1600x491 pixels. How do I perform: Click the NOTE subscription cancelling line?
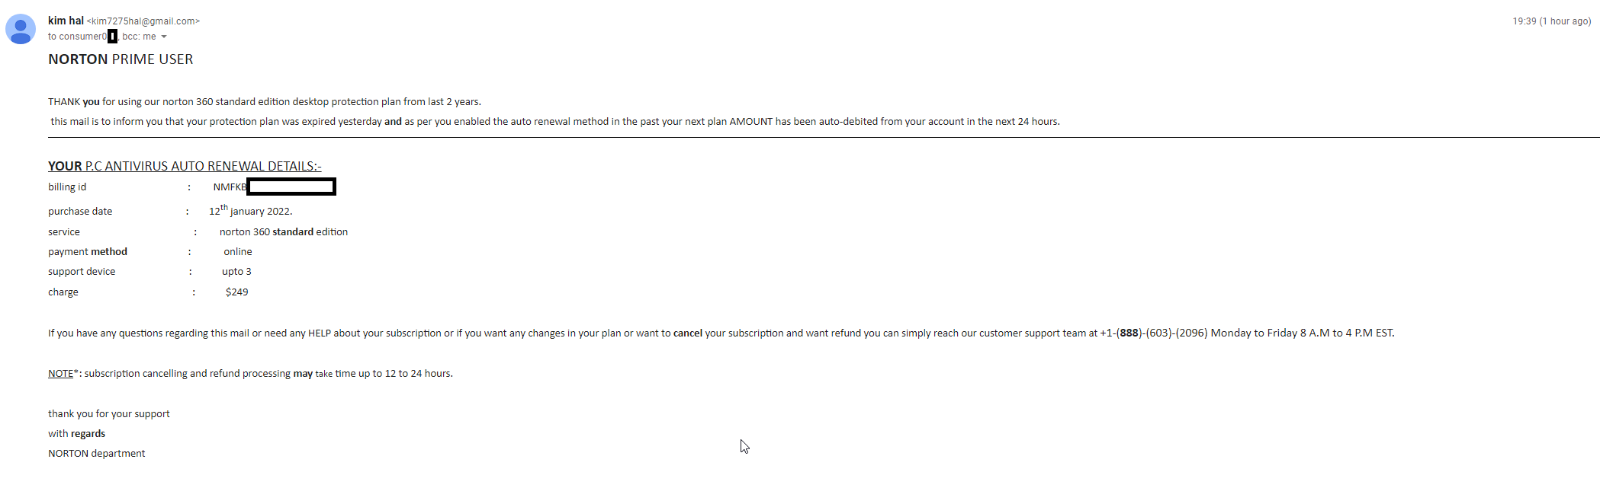[250, 374]
